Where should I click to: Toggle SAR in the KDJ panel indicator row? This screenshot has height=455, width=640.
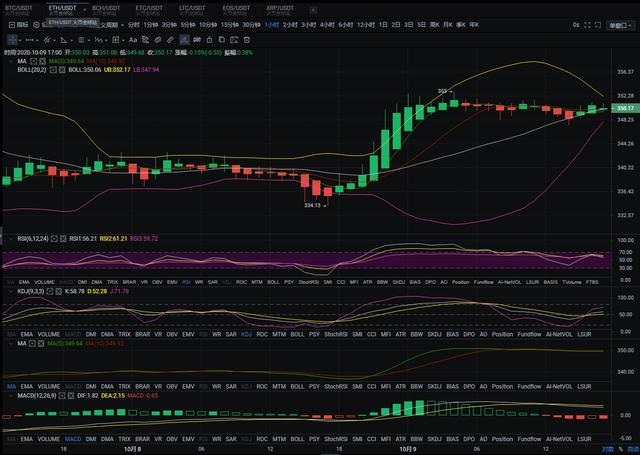(231, 334)
